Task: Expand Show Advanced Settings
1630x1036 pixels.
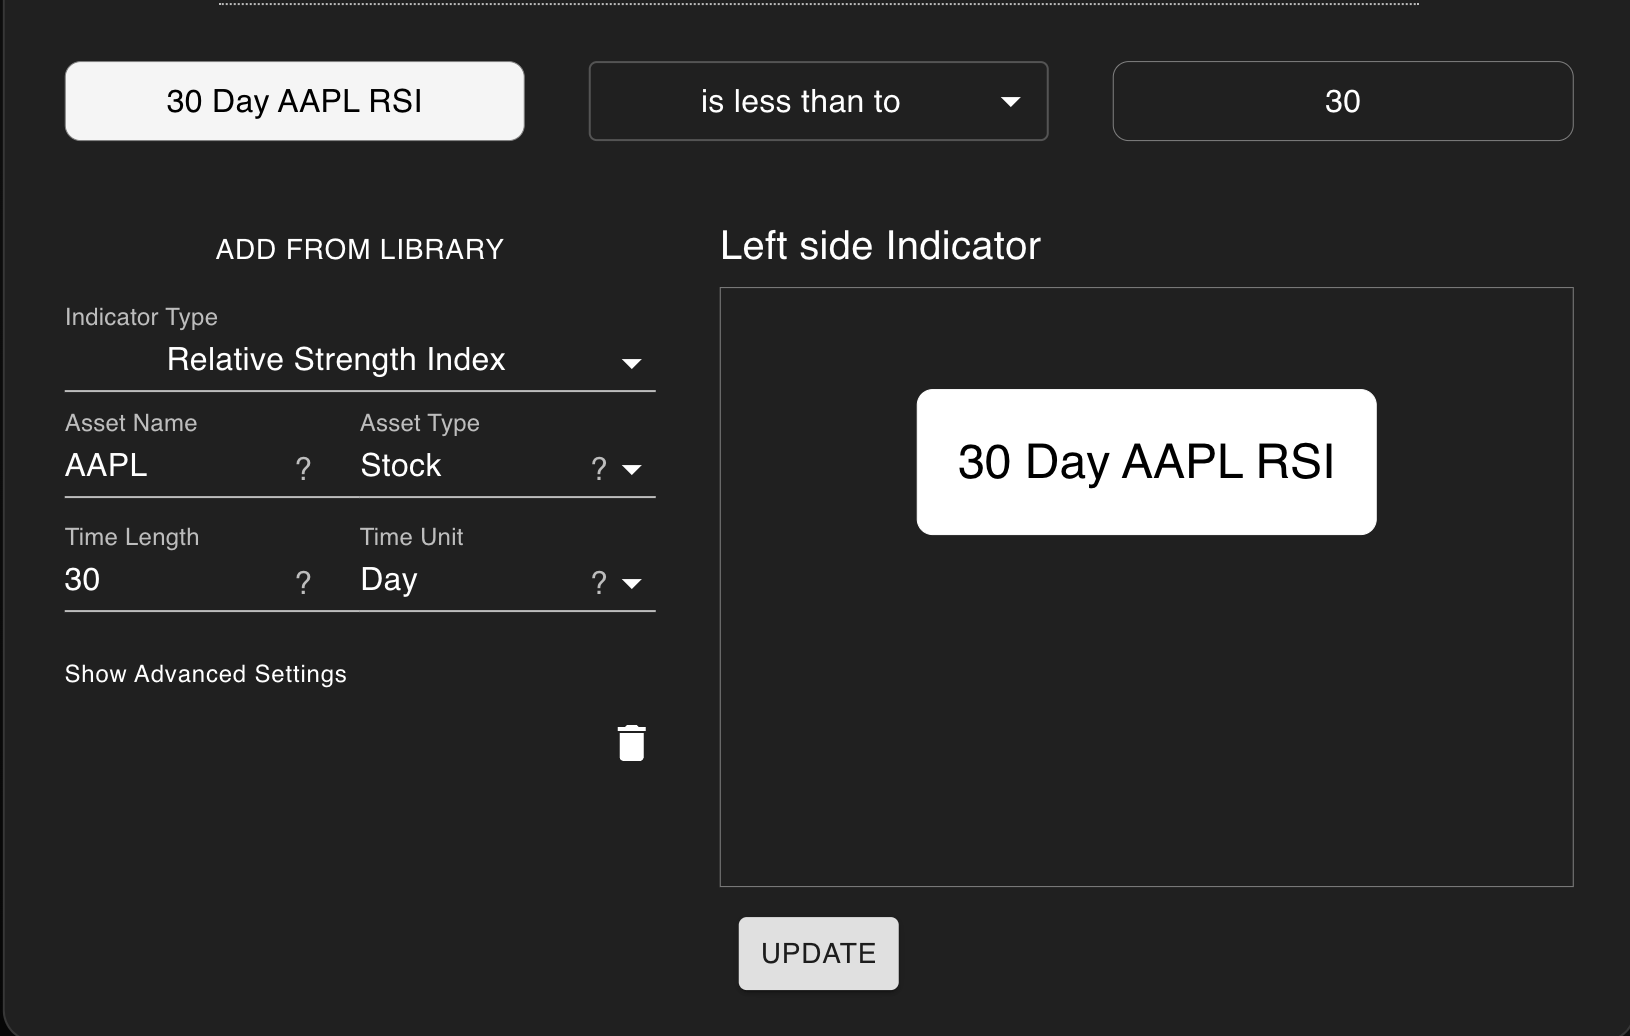Action: point(205,674)
